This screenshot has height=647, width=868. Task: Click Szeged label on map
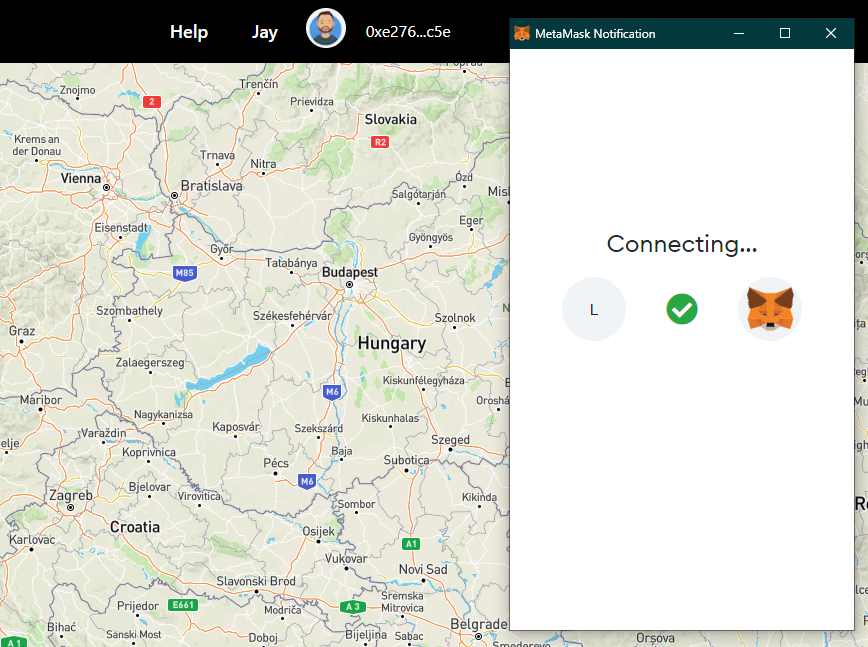[451, 440]
